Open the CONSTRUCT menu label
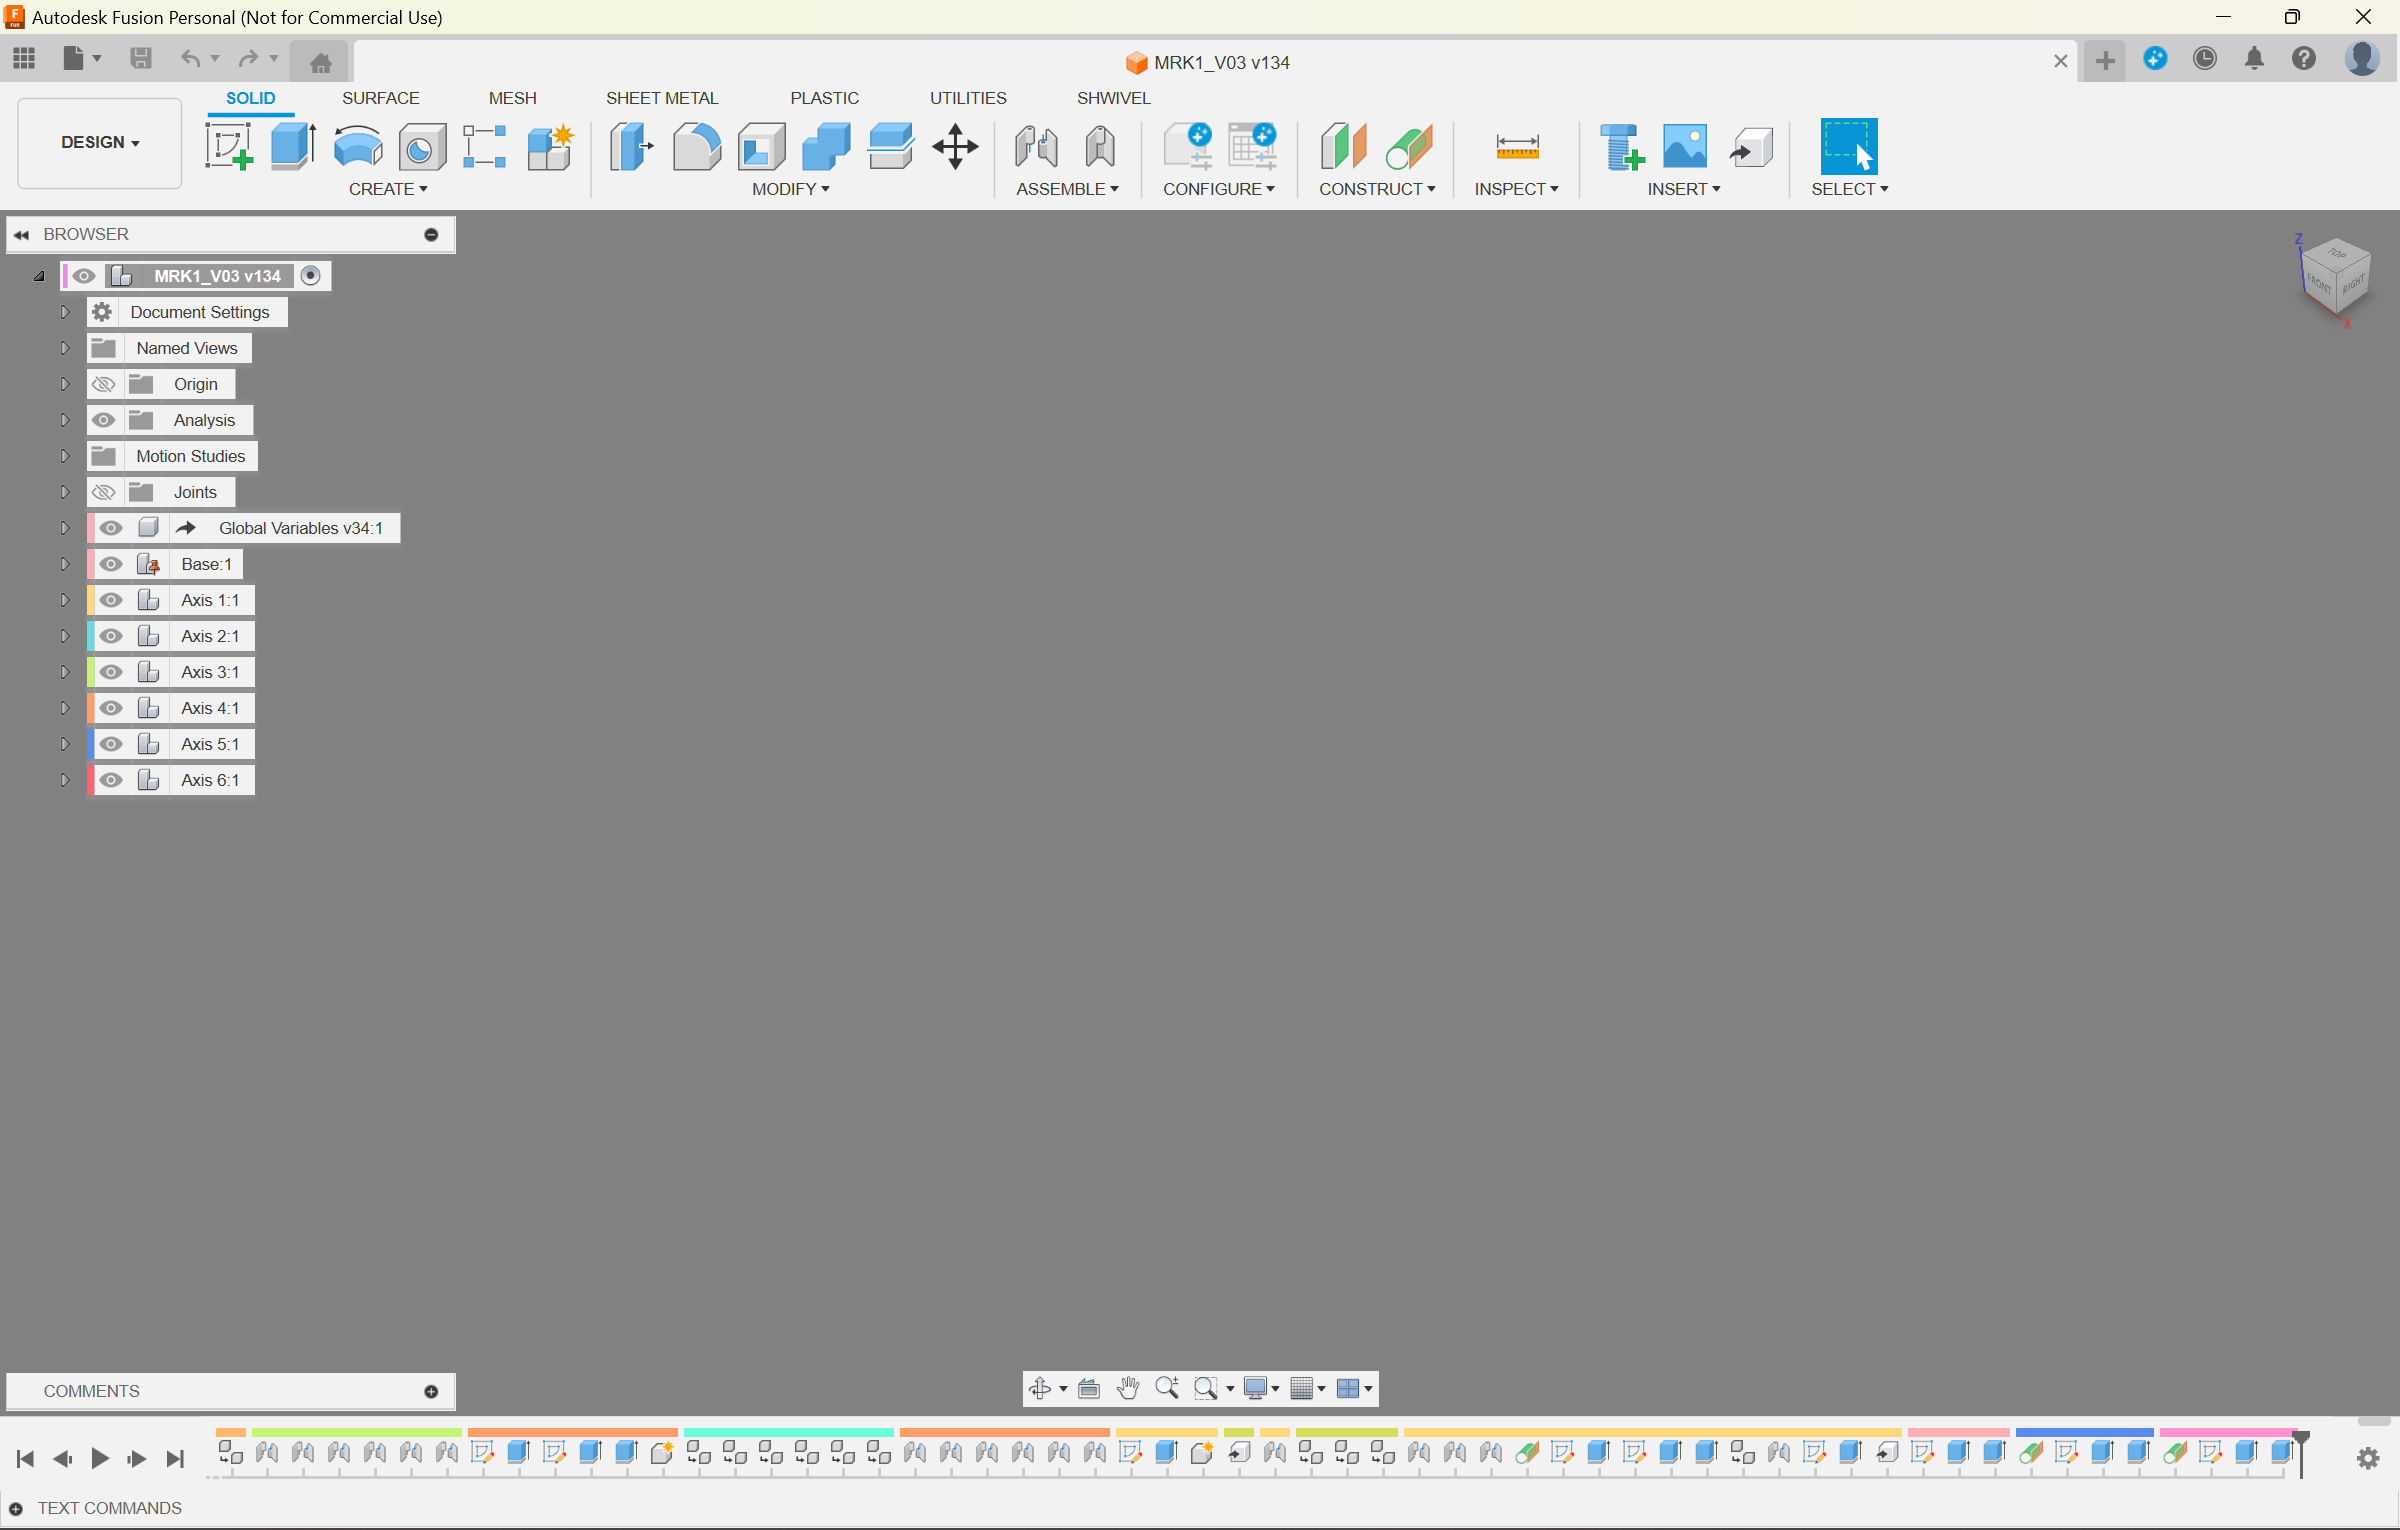The height and width of the screenshot is (1530, 2400). click(1377, 189)
